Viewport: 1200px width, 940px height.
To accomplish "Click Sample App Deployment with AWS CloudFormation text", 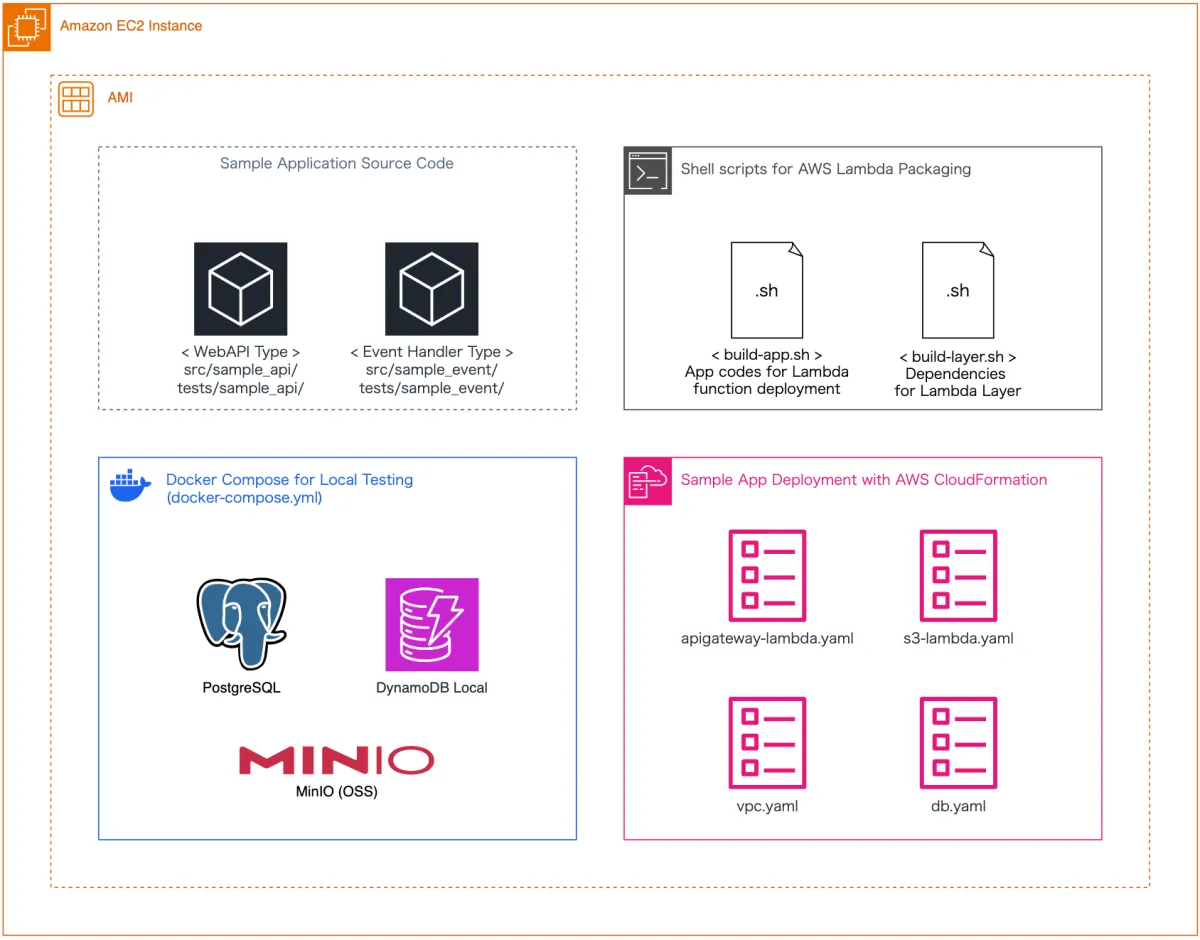I will click(x=863, y=480).
